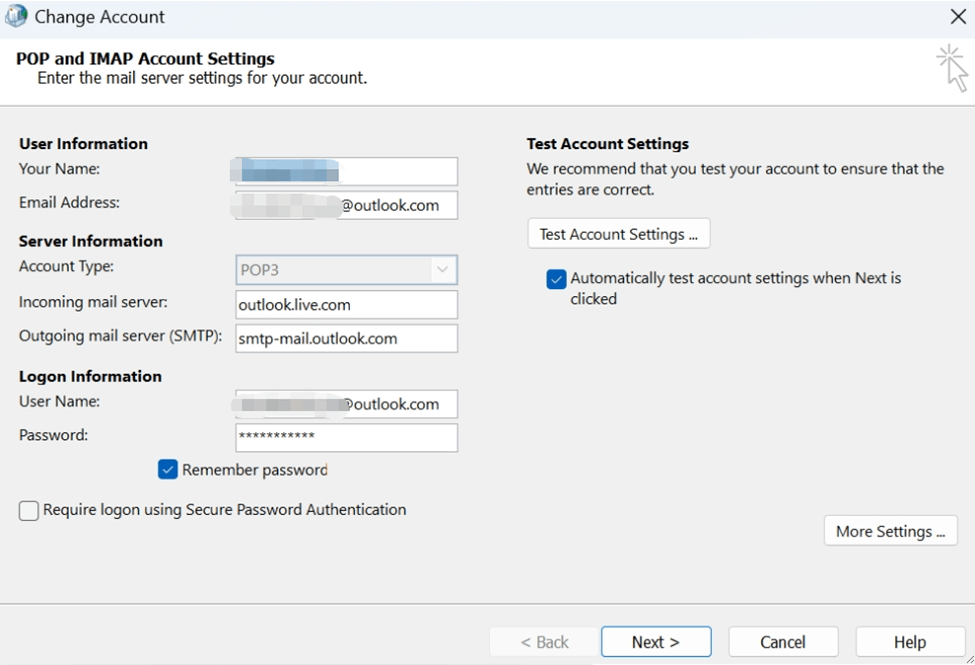Click the Help button

pos(909,642)
